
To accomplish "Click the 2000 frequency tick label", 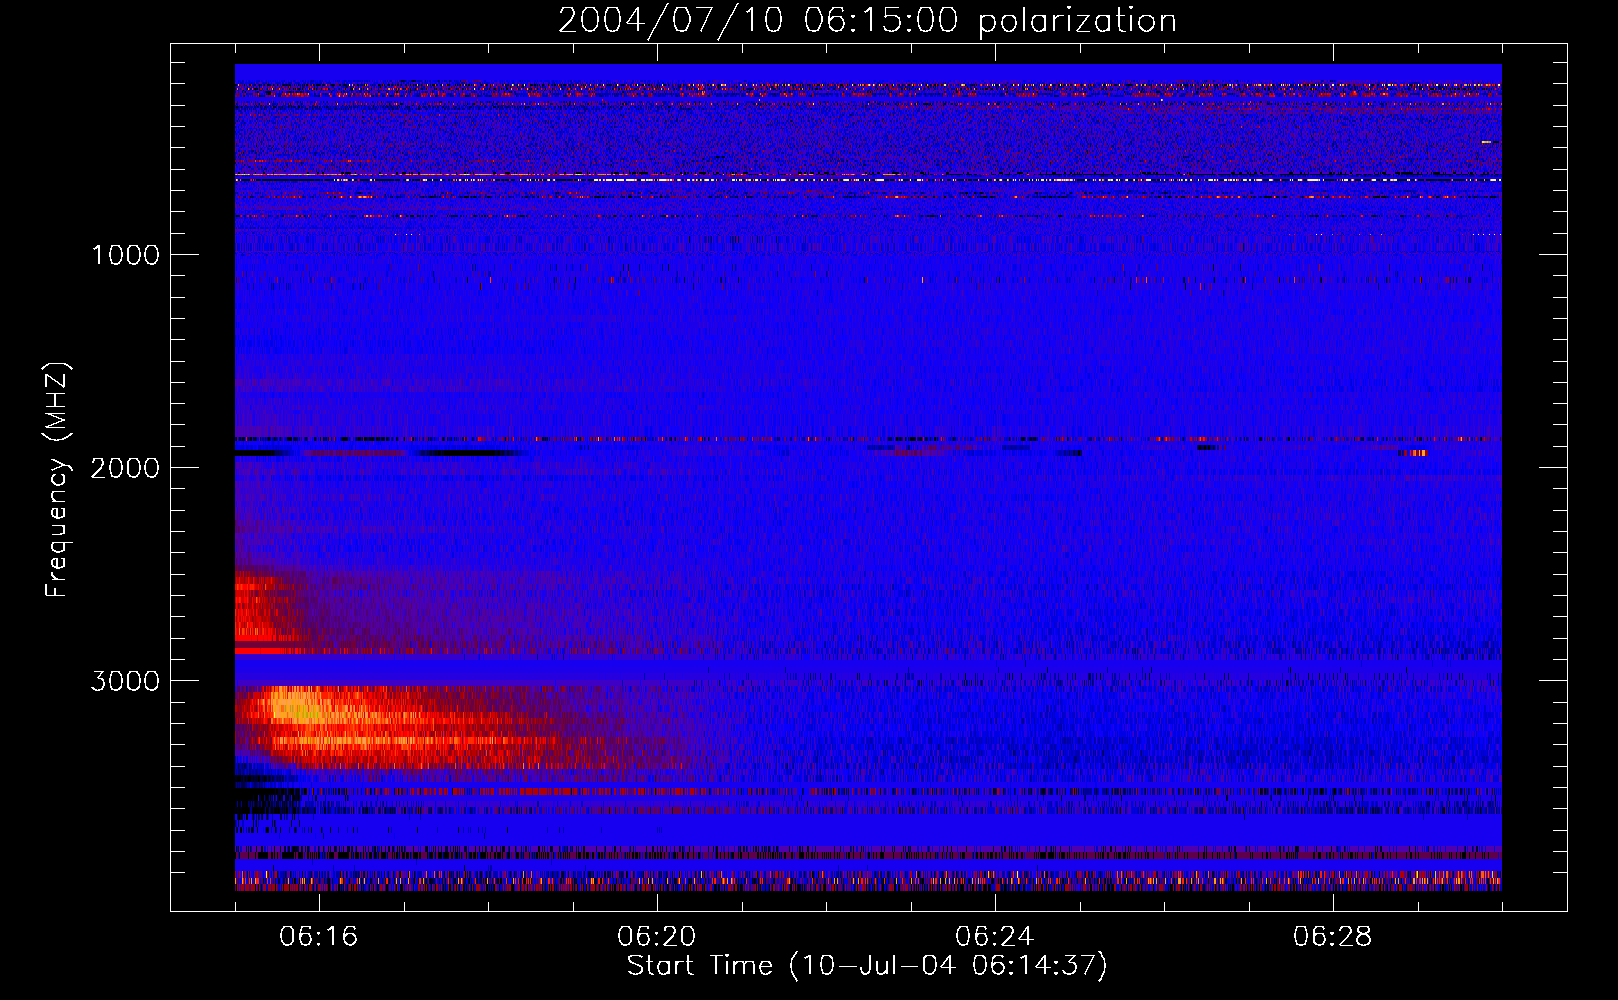I will [125, 468].
